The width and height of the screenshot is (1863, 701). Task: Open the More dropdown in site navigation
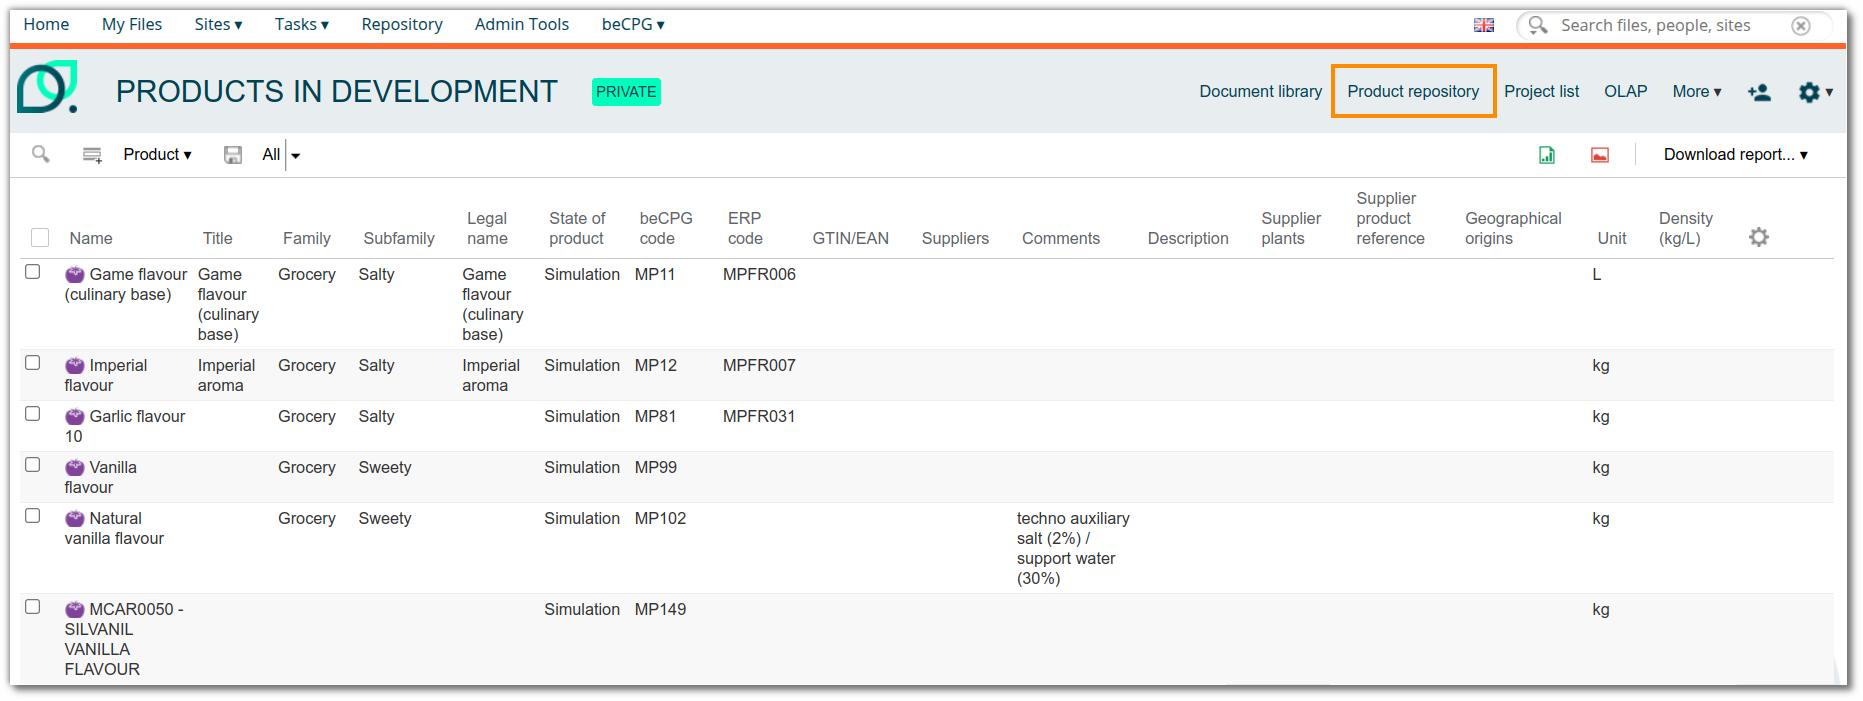click(x=1697, y=91)
